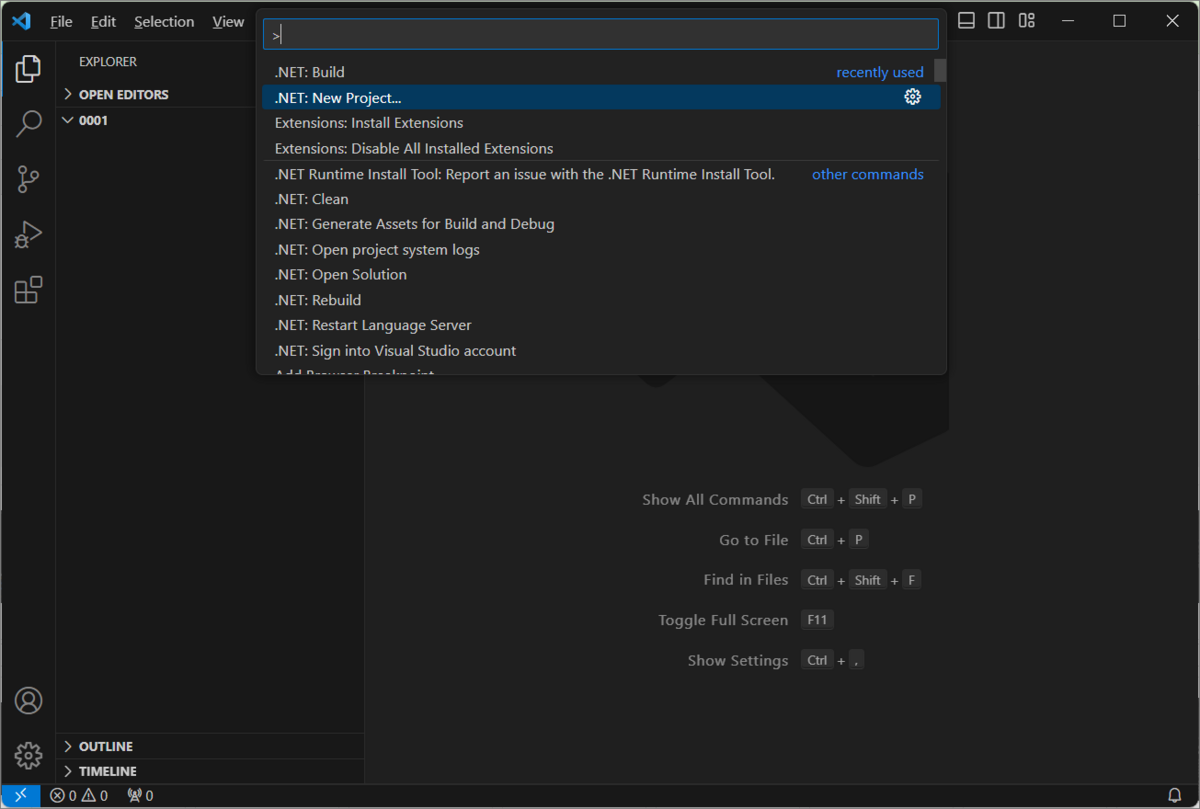Open the Extensions view icon
The image size is (1200, 809).
pos(28,291)
